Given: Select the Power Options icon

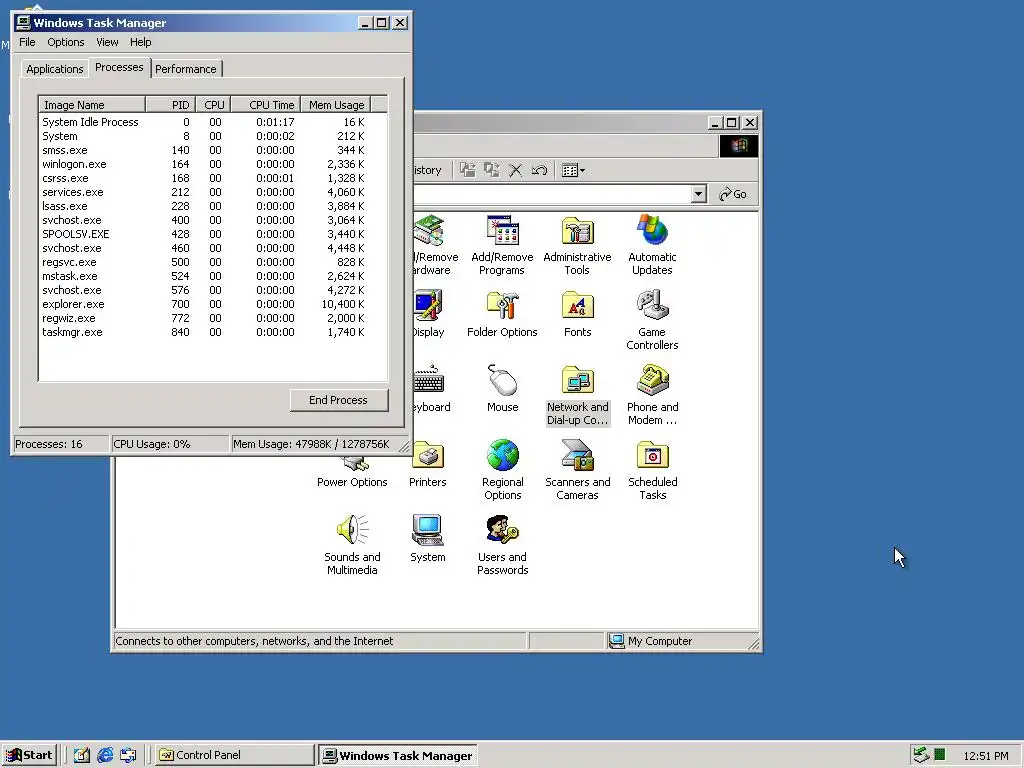Looking at the screenshot, I should tap(352, 473).
